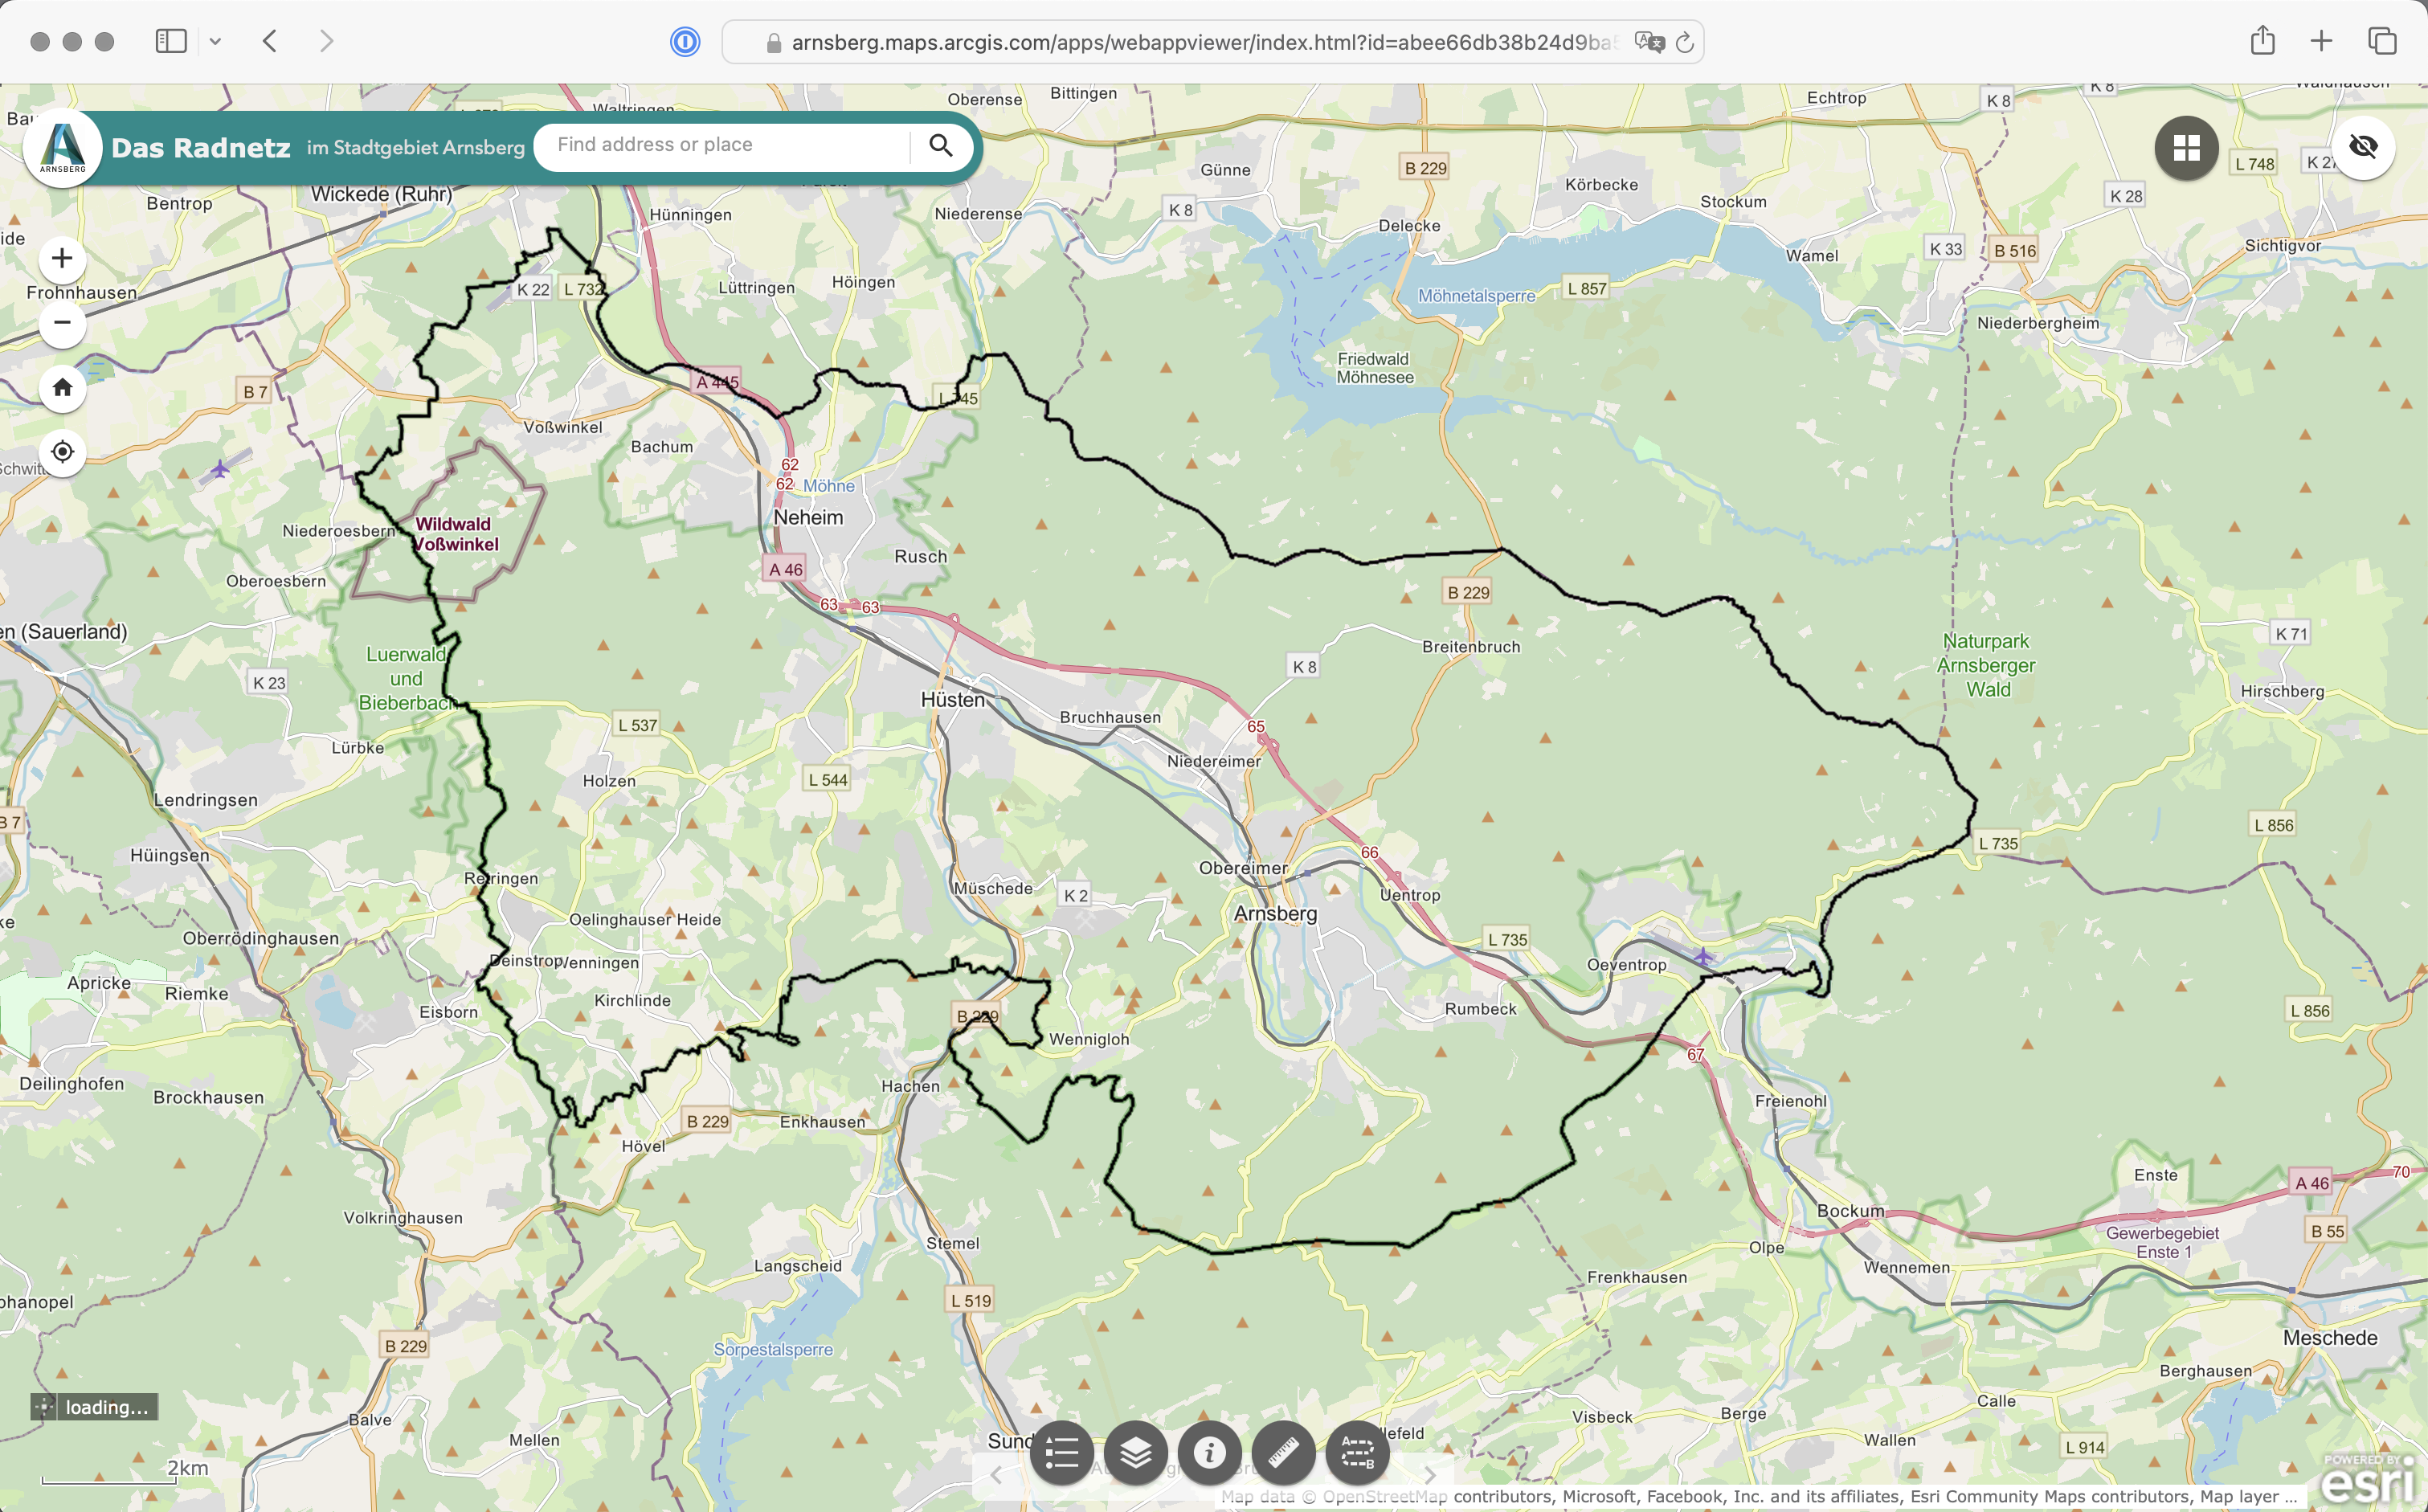Viewport: 2428px width, 1512px height.
Task: Find my location on the map
Action: pyautogui.click(x=62, y=452)
